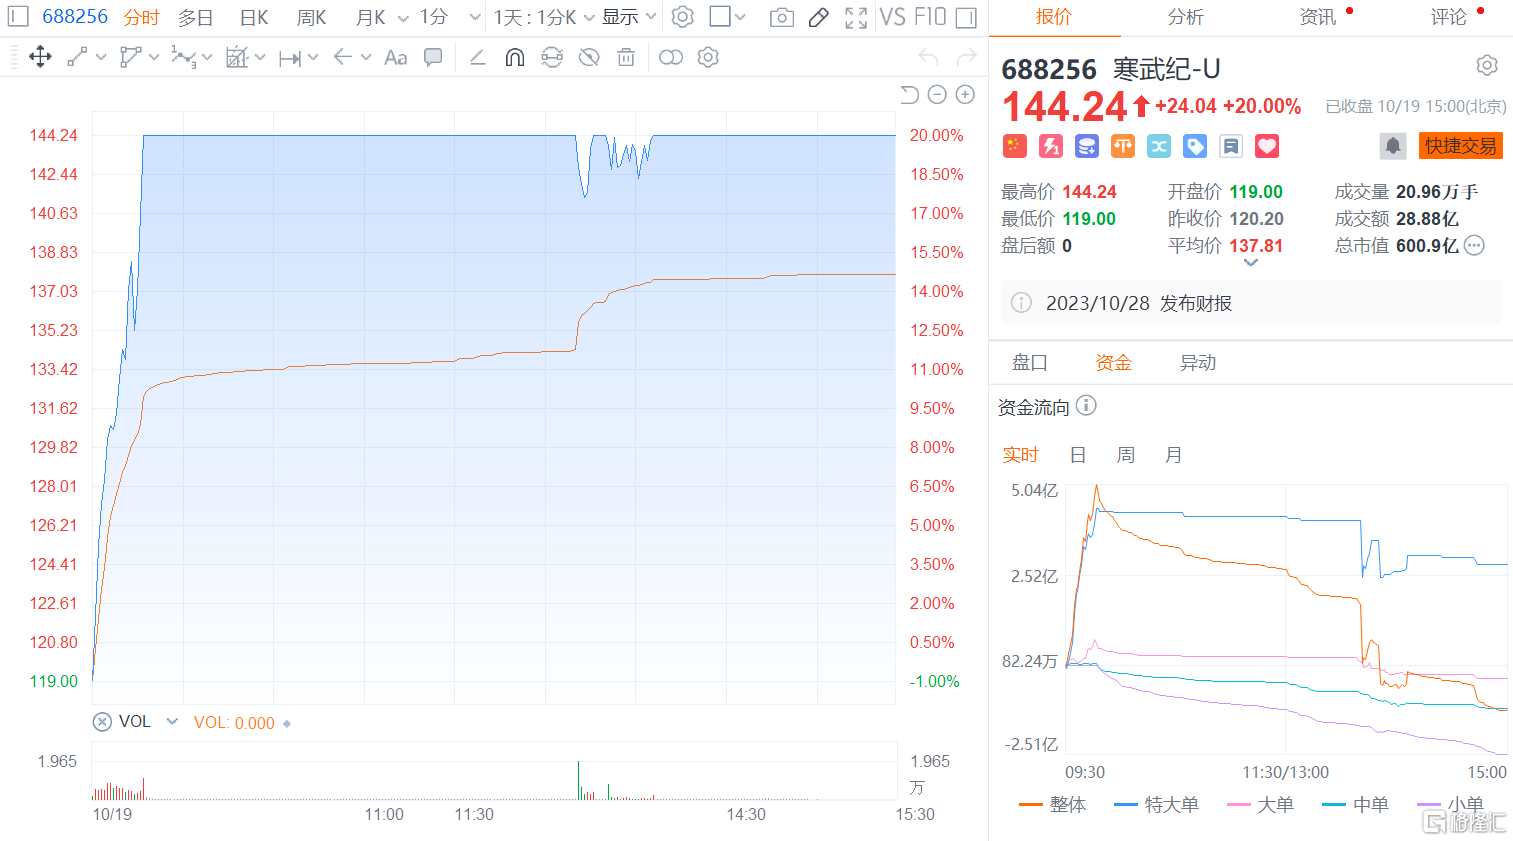
Task: Expand trend line tool options arrow
Action: pyautogui.click(x=101, y=58)
